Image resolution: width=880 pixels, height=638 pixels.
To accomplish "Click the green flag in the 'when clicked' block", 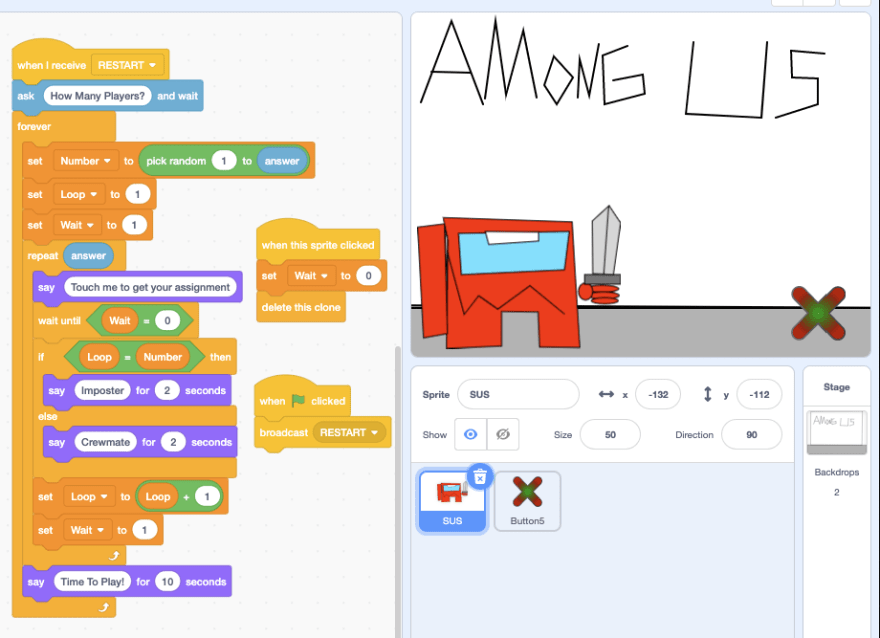I will 299,401.
